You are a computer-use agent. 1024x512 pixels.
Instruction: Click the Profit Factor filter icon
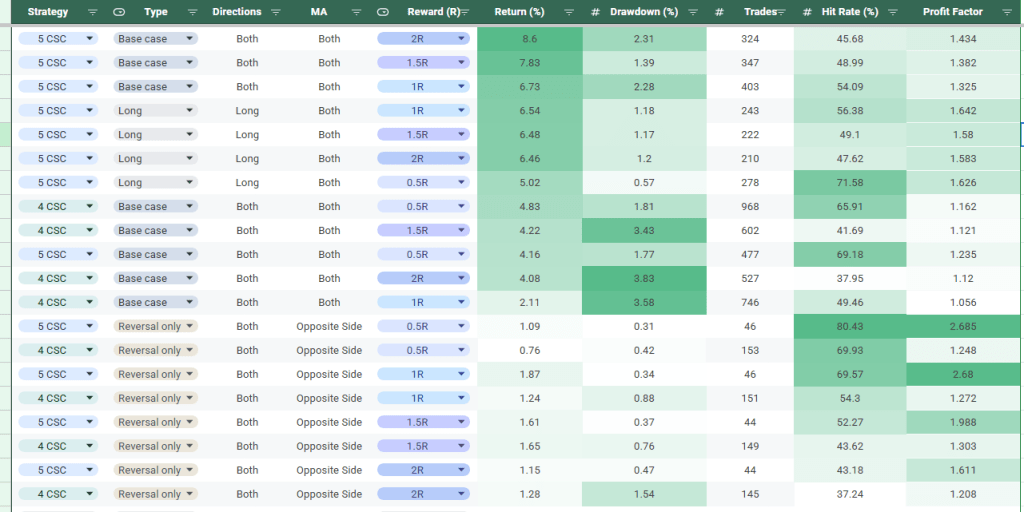click(1006, 12)
